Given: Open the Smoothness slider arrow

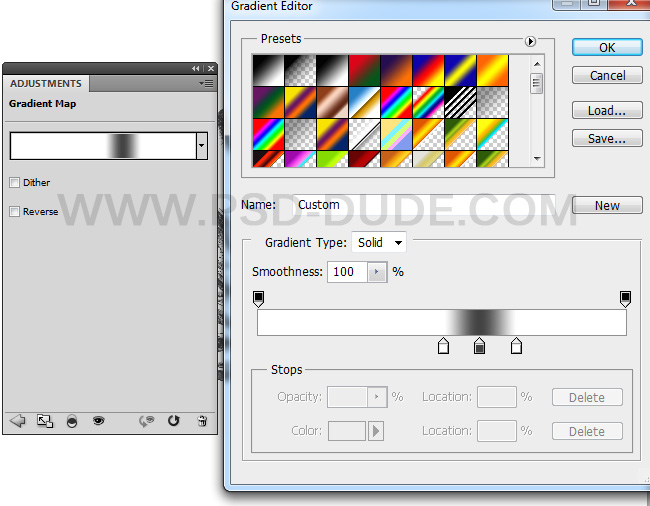Looking at the screenshot, I should (x=377, y=272).
